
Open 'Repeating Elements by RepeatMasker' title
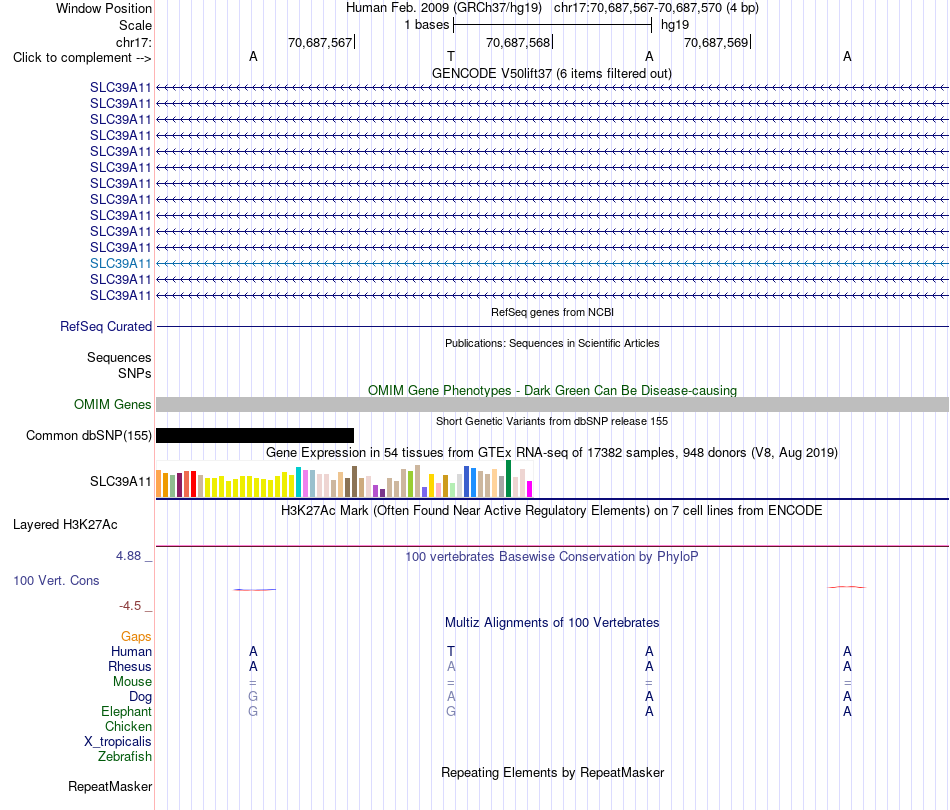tap(552, 772)
